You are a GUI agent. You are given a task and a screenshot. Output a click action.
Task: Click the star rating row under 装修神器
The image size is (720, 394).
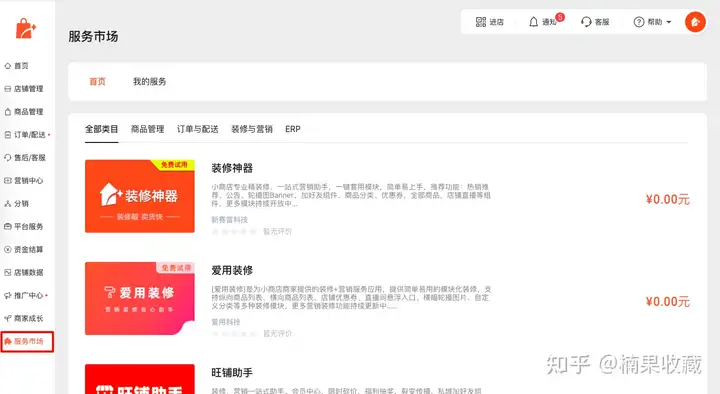[x=234, y=232]
